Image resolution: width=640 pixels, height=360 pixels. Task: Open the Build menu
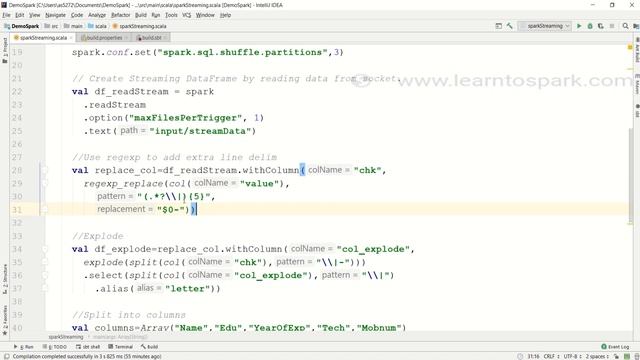[x=140, y=15]
